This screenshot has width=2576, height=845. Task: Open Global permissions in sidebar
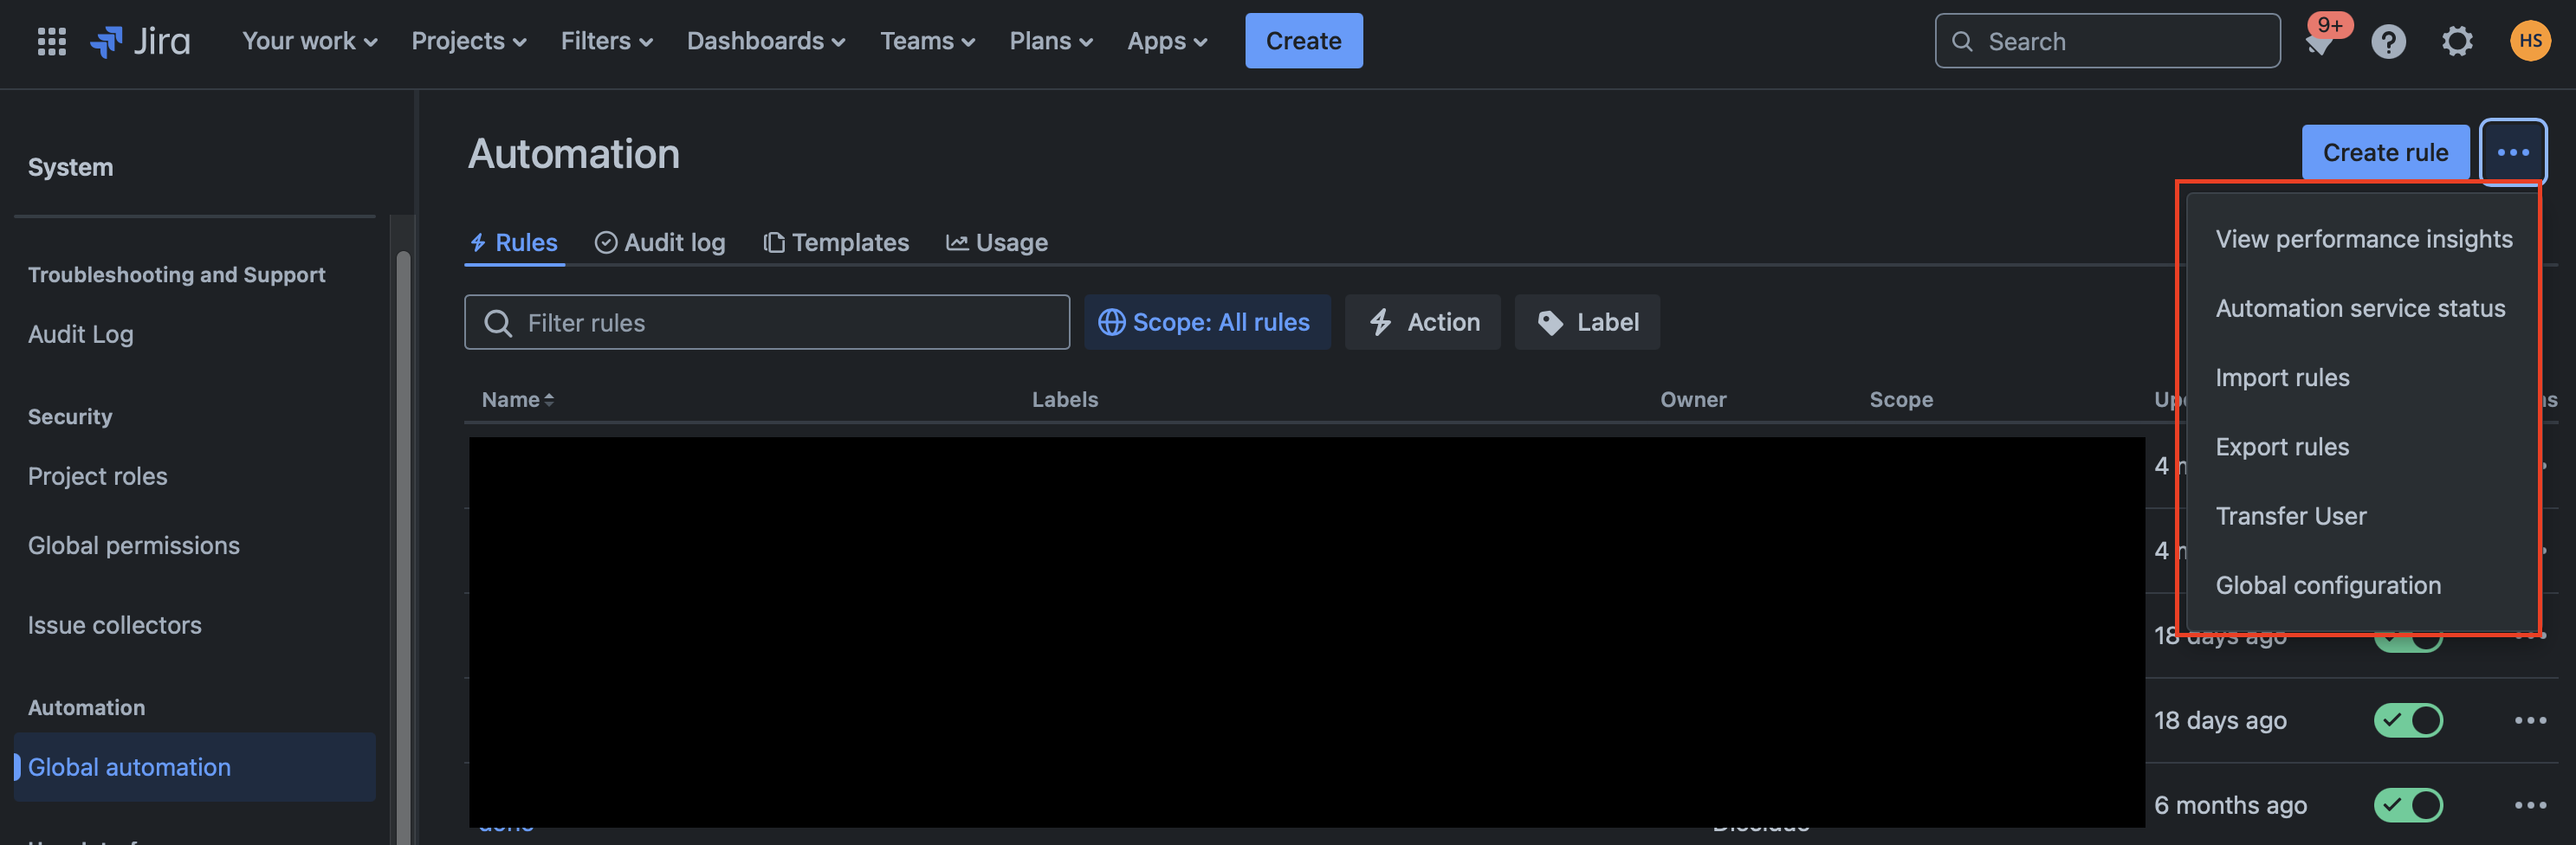tap(133, 546)
